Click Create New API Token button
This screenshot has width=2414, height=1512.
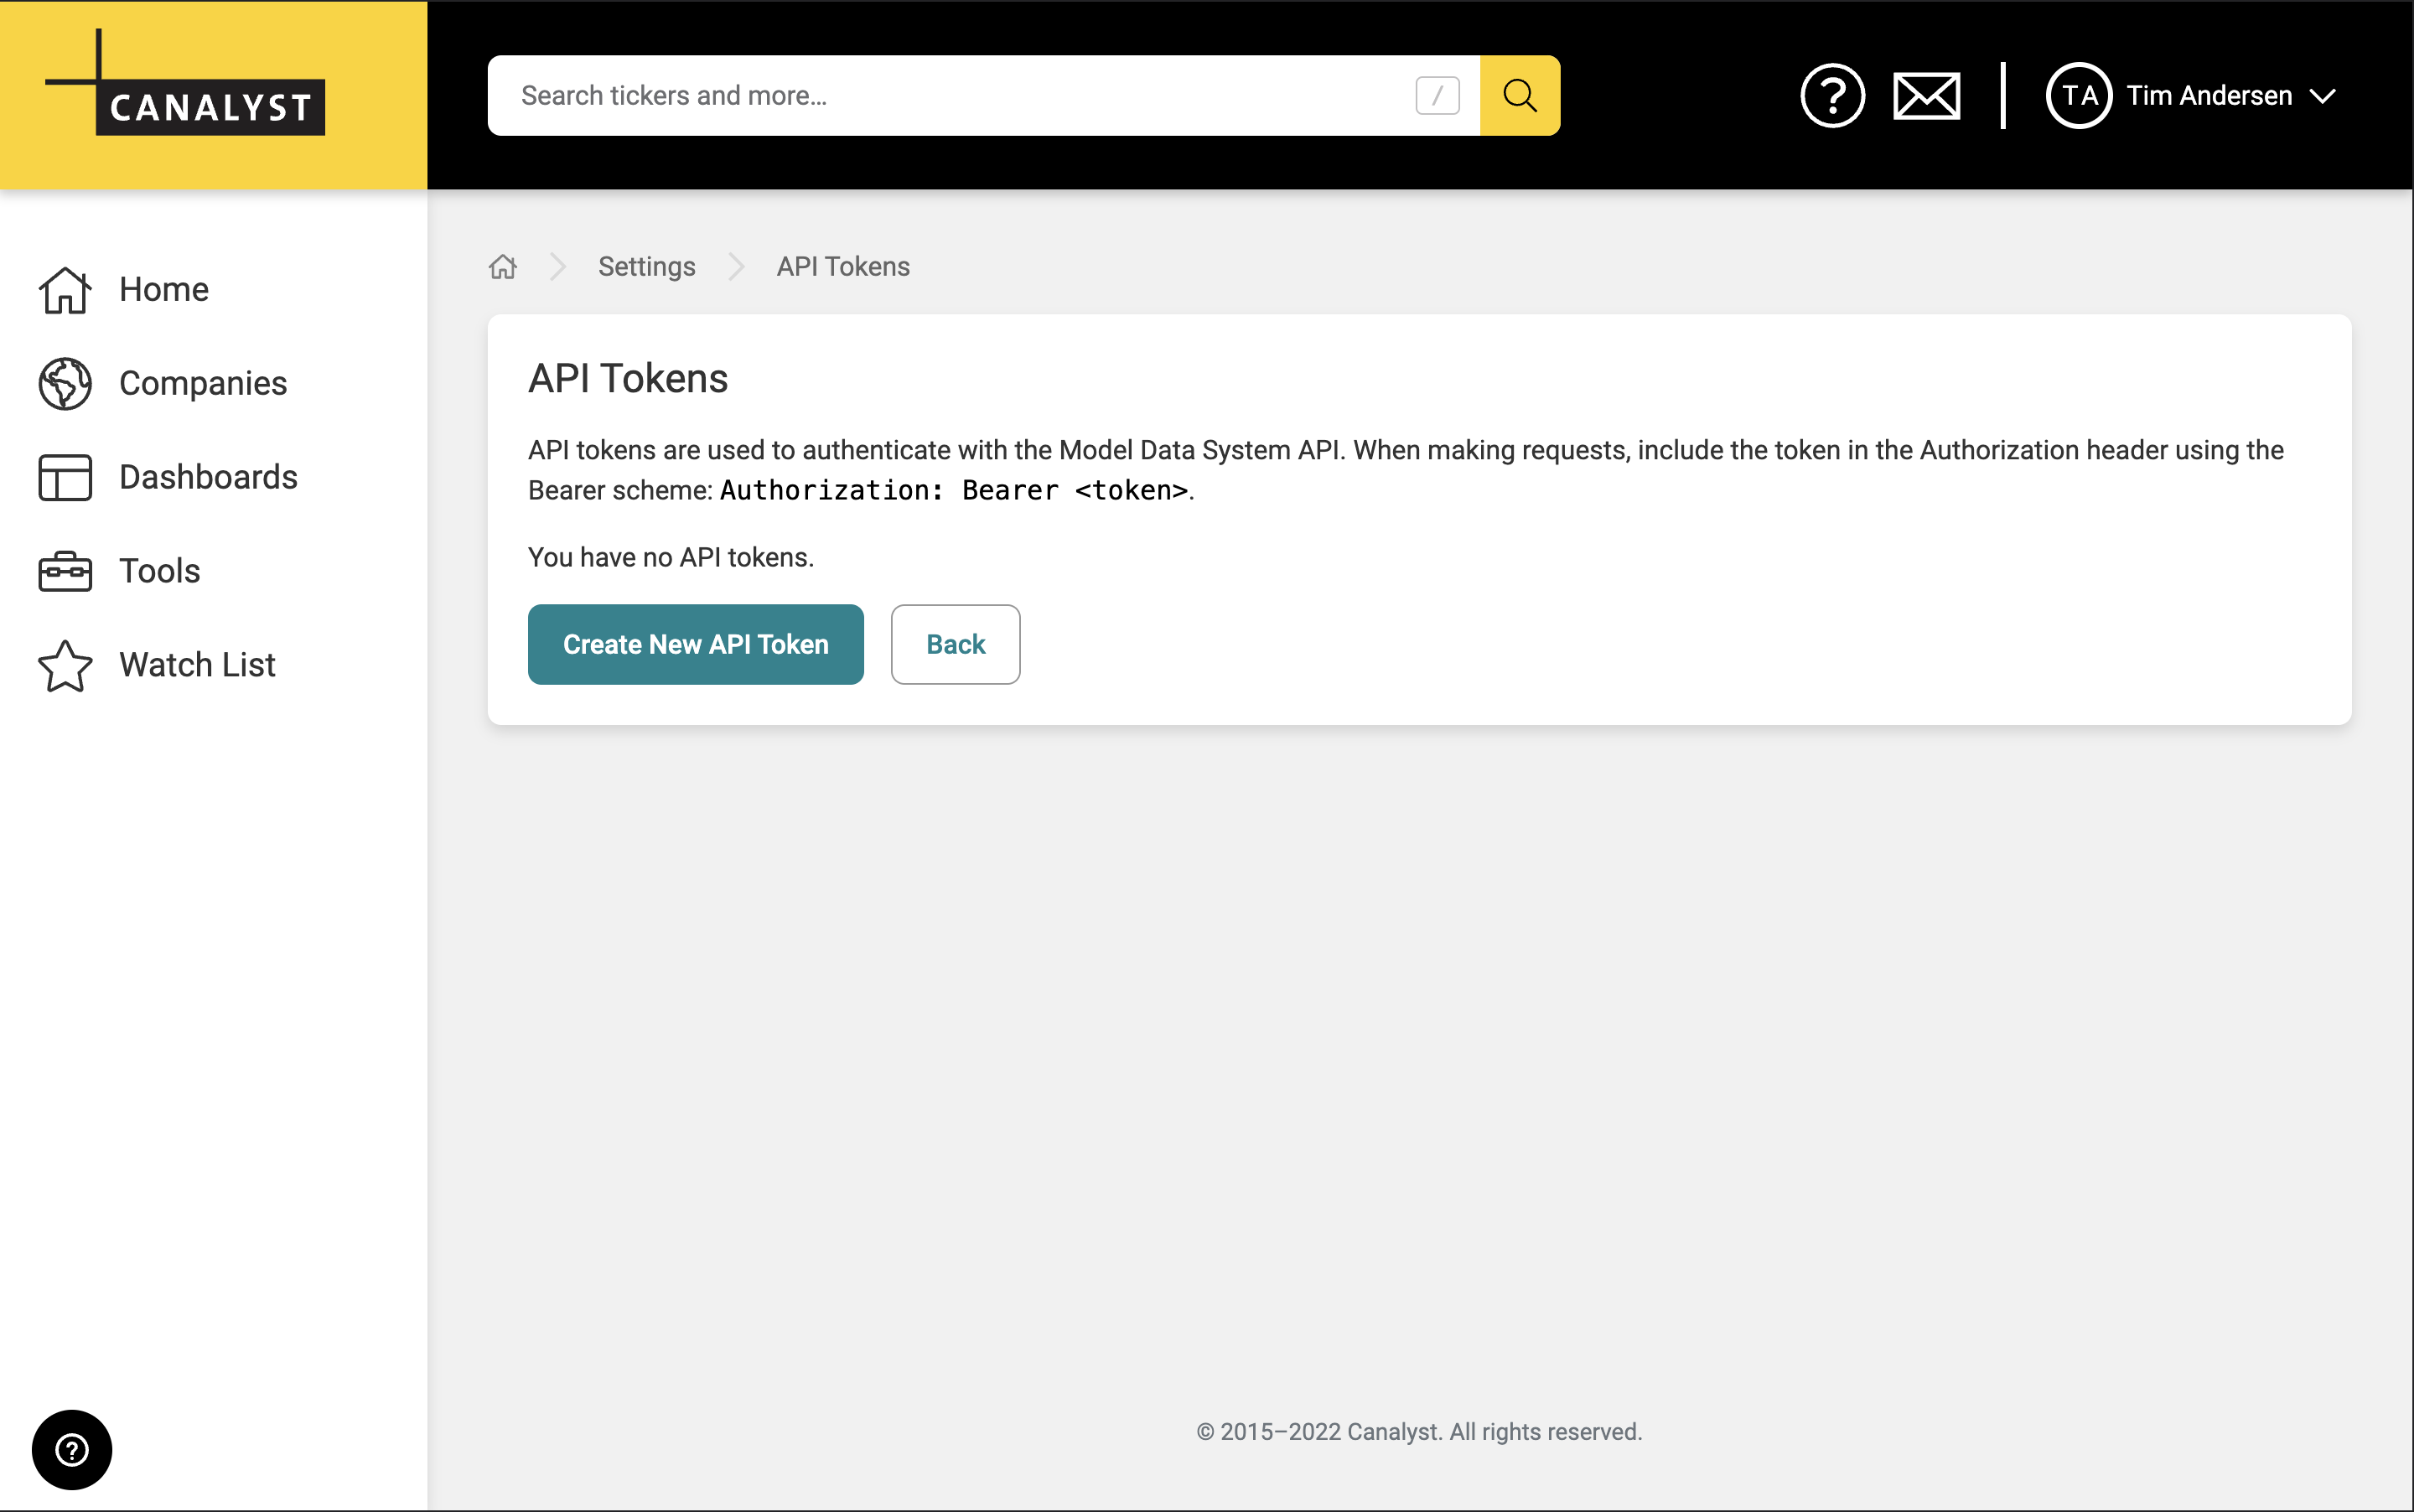[x=695, y=644]
